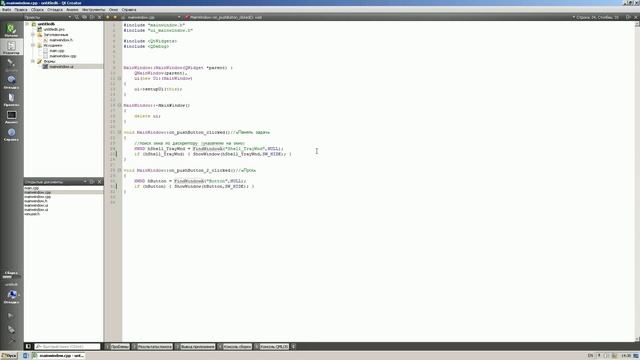Open Debug mode in the mode sidebar
The height and width of the screenshot is (360, 640).
coord(11,82)
